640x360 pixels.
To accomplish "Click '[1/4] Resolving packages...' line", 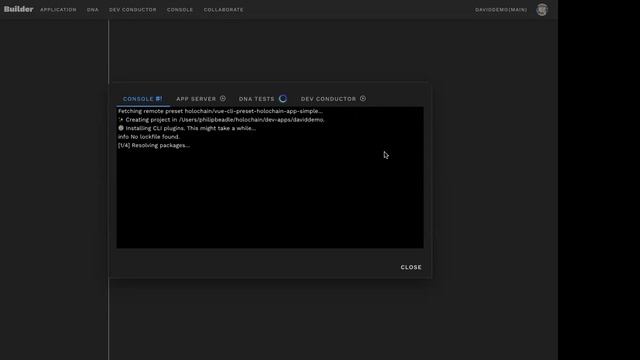I will 154,145.
